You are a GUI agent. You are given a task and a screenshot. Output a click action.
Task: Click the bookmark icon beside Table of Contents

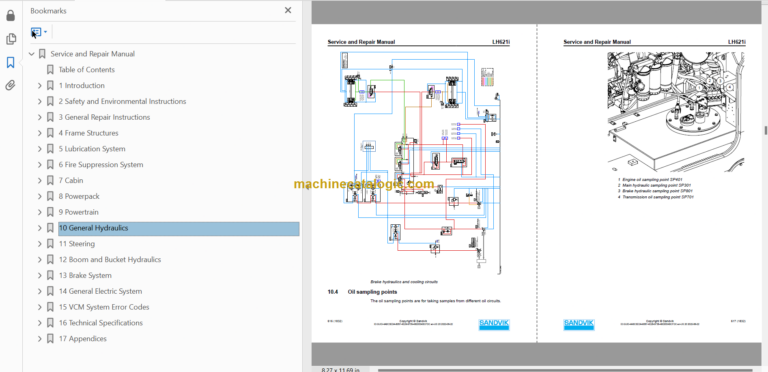(x=50, y=70)
